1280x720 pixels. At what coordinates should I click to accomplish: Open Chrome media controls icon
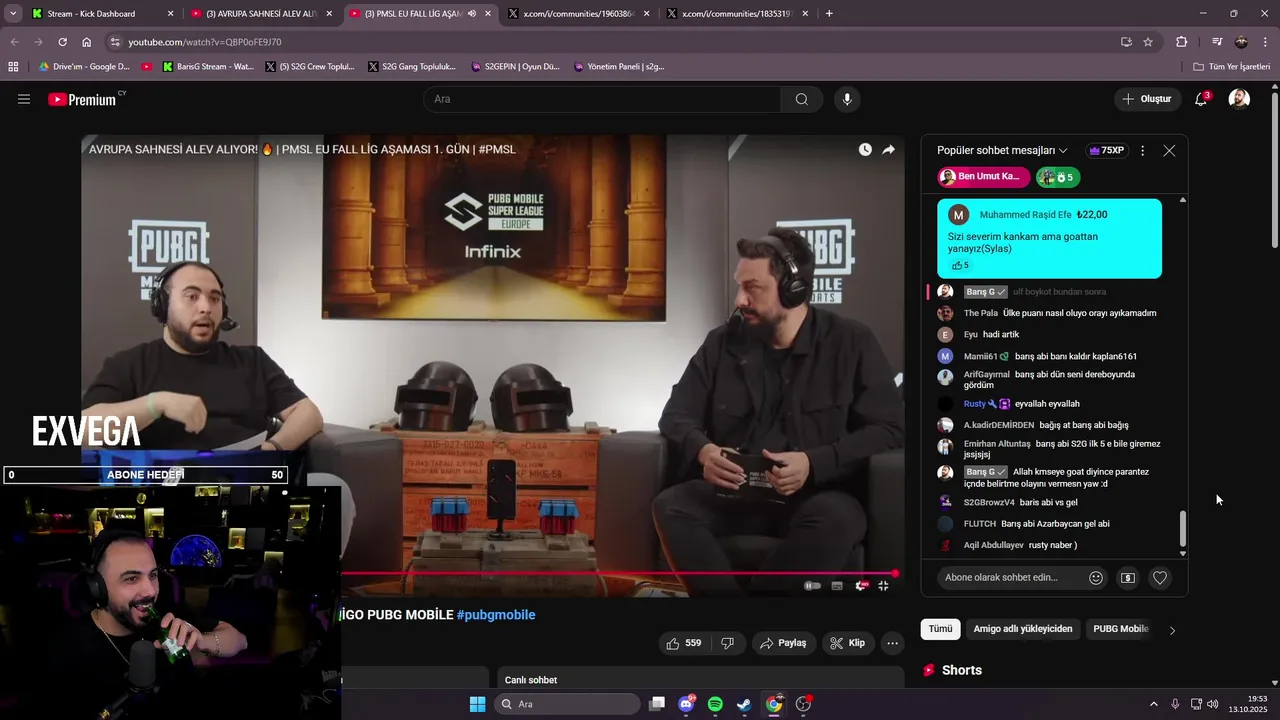pyautogui.click(x=1217, y=42)
